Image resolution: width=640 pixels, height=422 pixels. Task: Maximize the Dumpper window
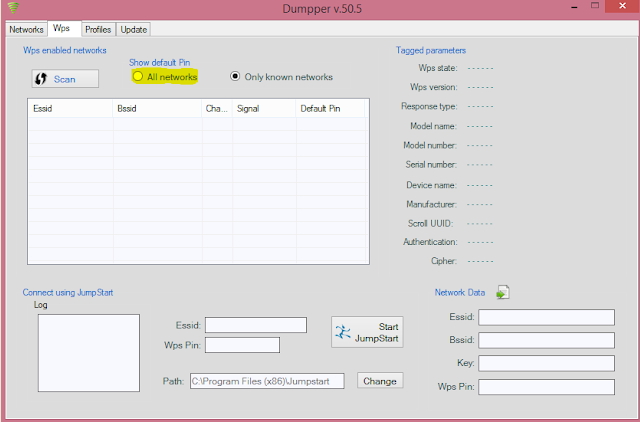(595, 6)
